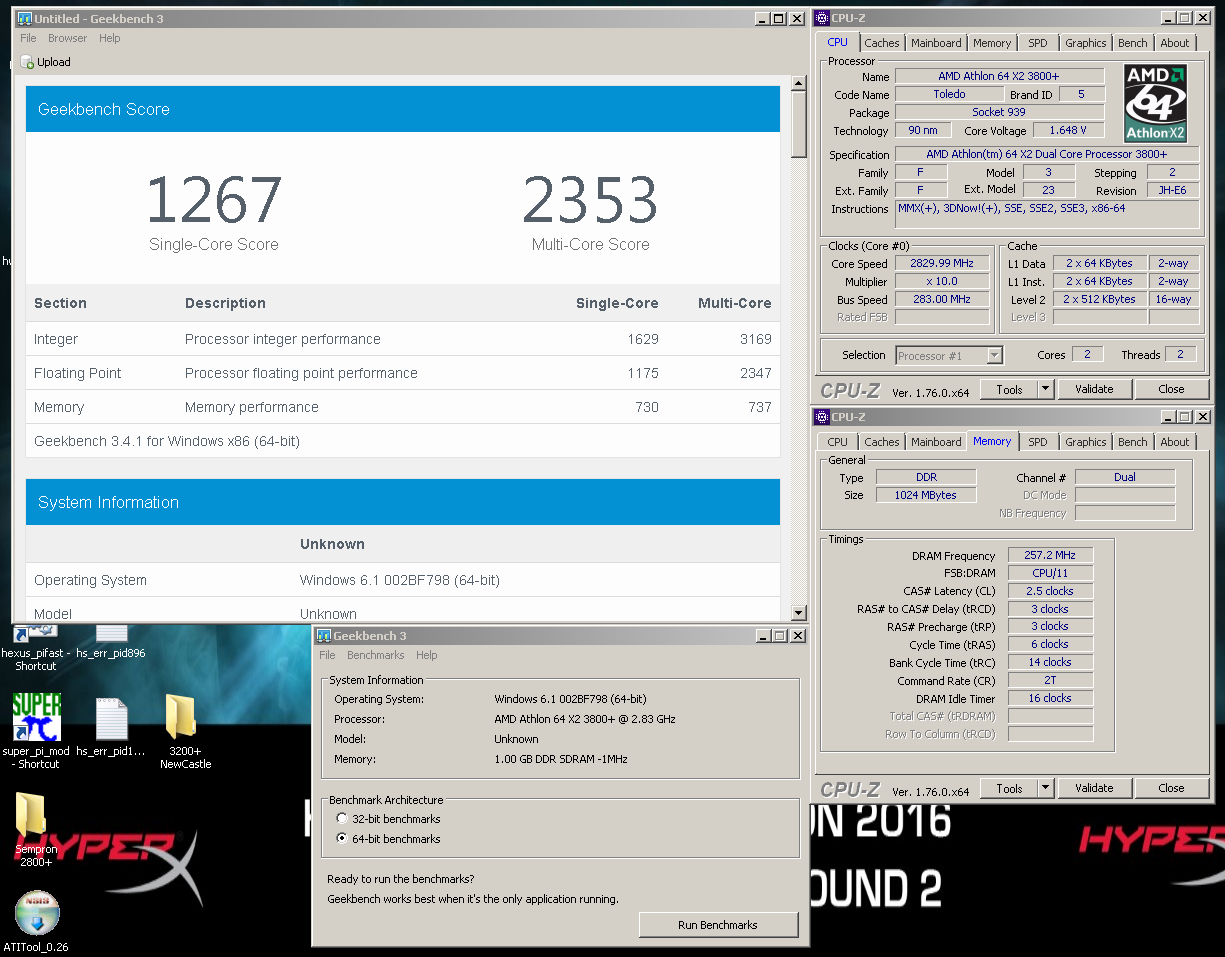Open File menu in Untitled Geekbench window

[29, 38]
